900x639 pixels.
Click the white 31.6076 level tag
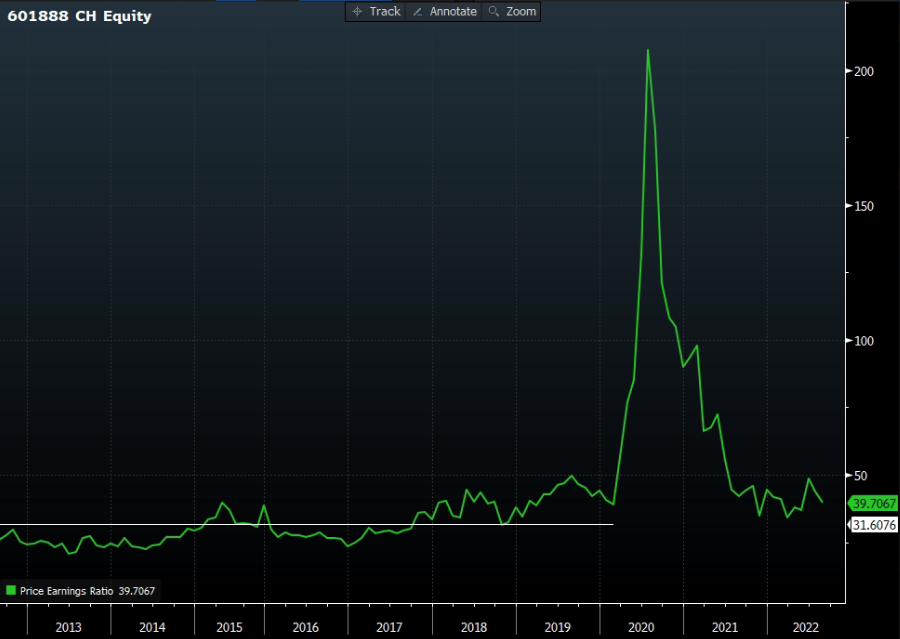click(x=873, y=525)
